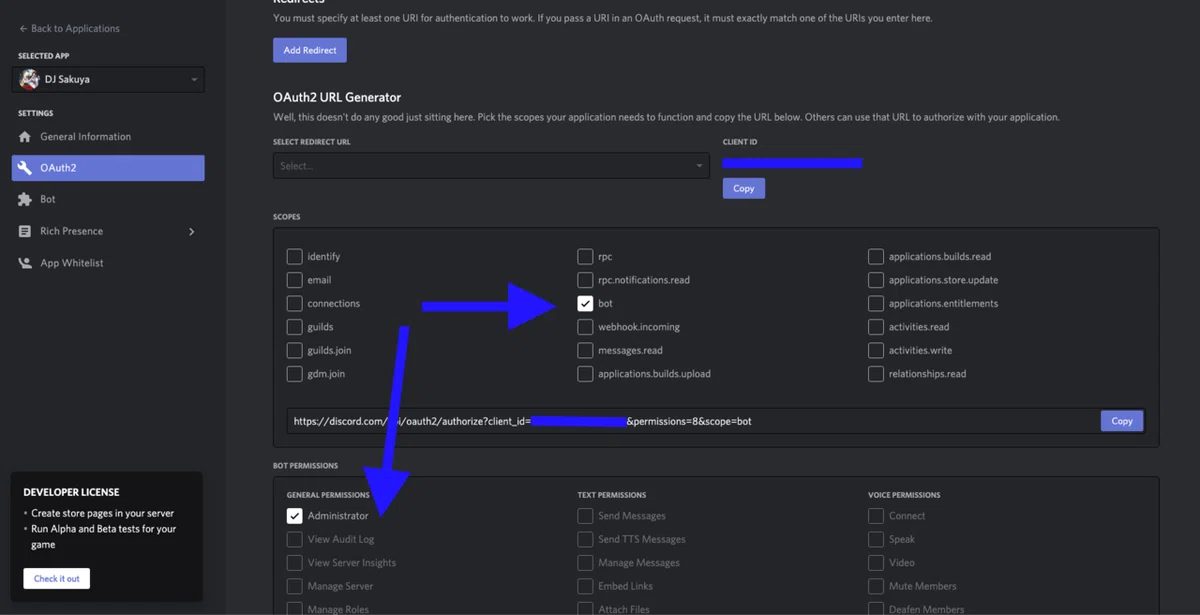Uncheck the bot scope

[x=585, y=304]
